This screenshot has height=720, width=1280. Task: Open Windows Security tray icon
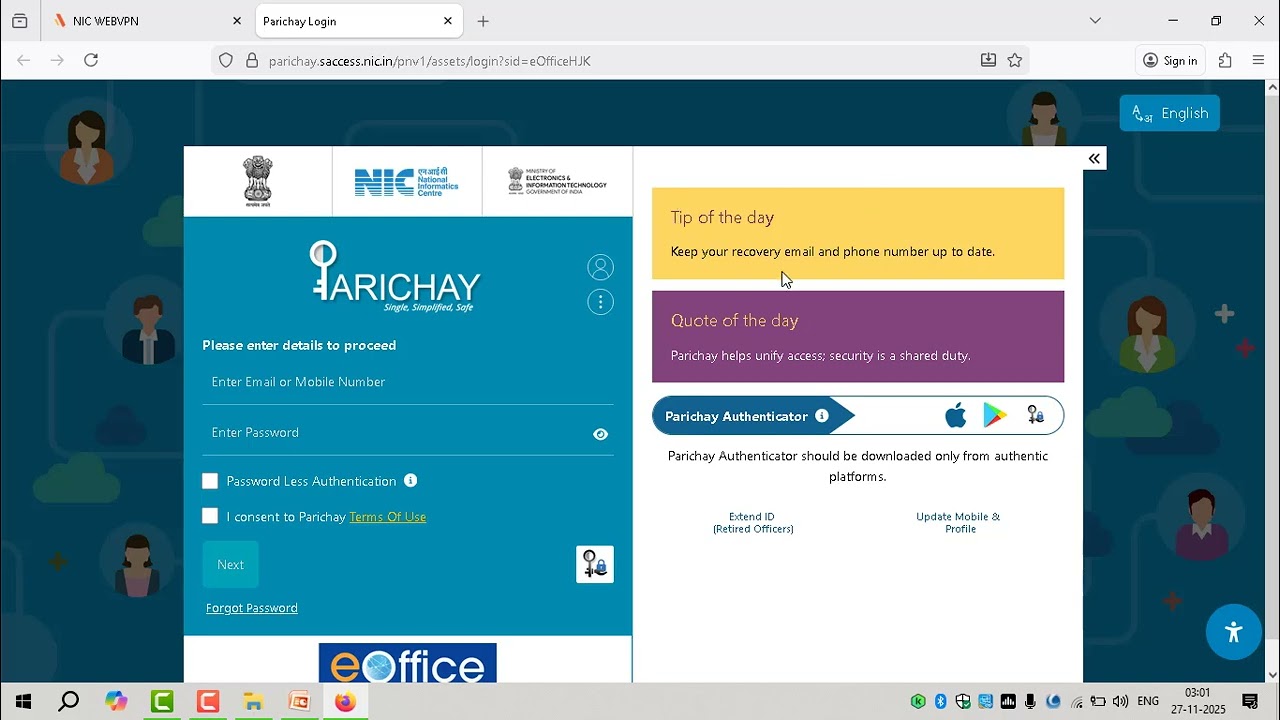(x=963, y=702)
